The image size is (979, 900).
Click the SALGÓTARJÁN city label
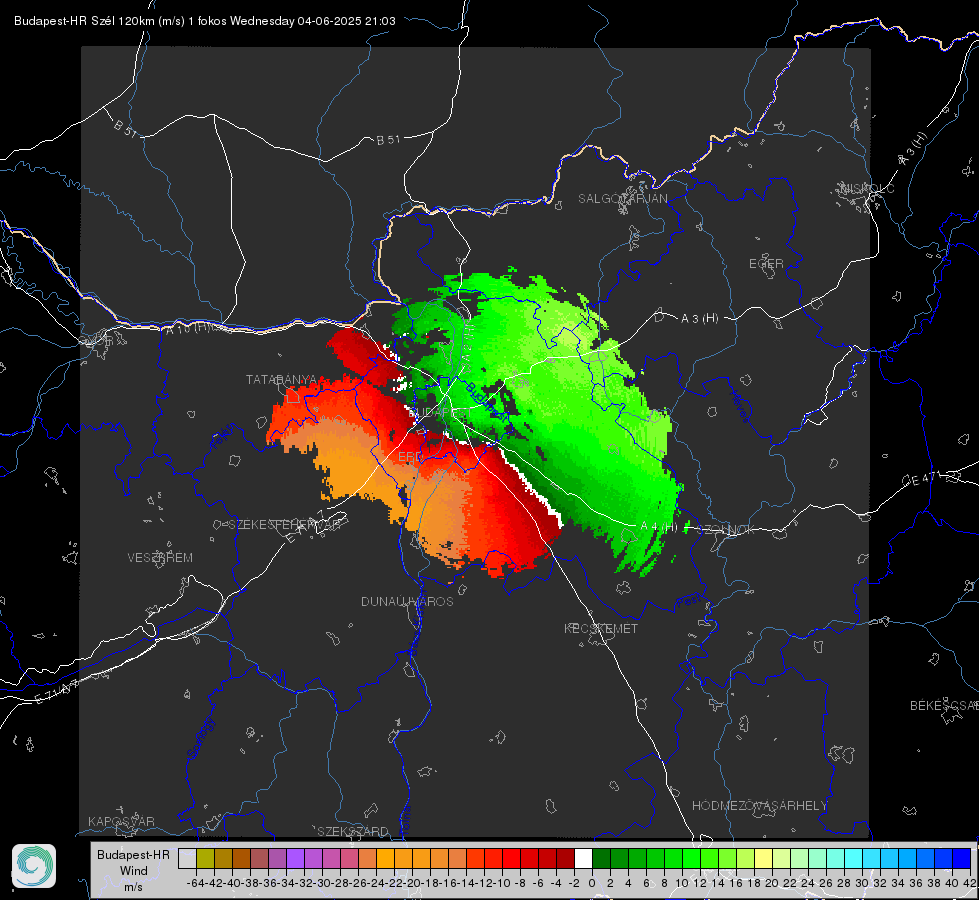click(x=622, y=199)
